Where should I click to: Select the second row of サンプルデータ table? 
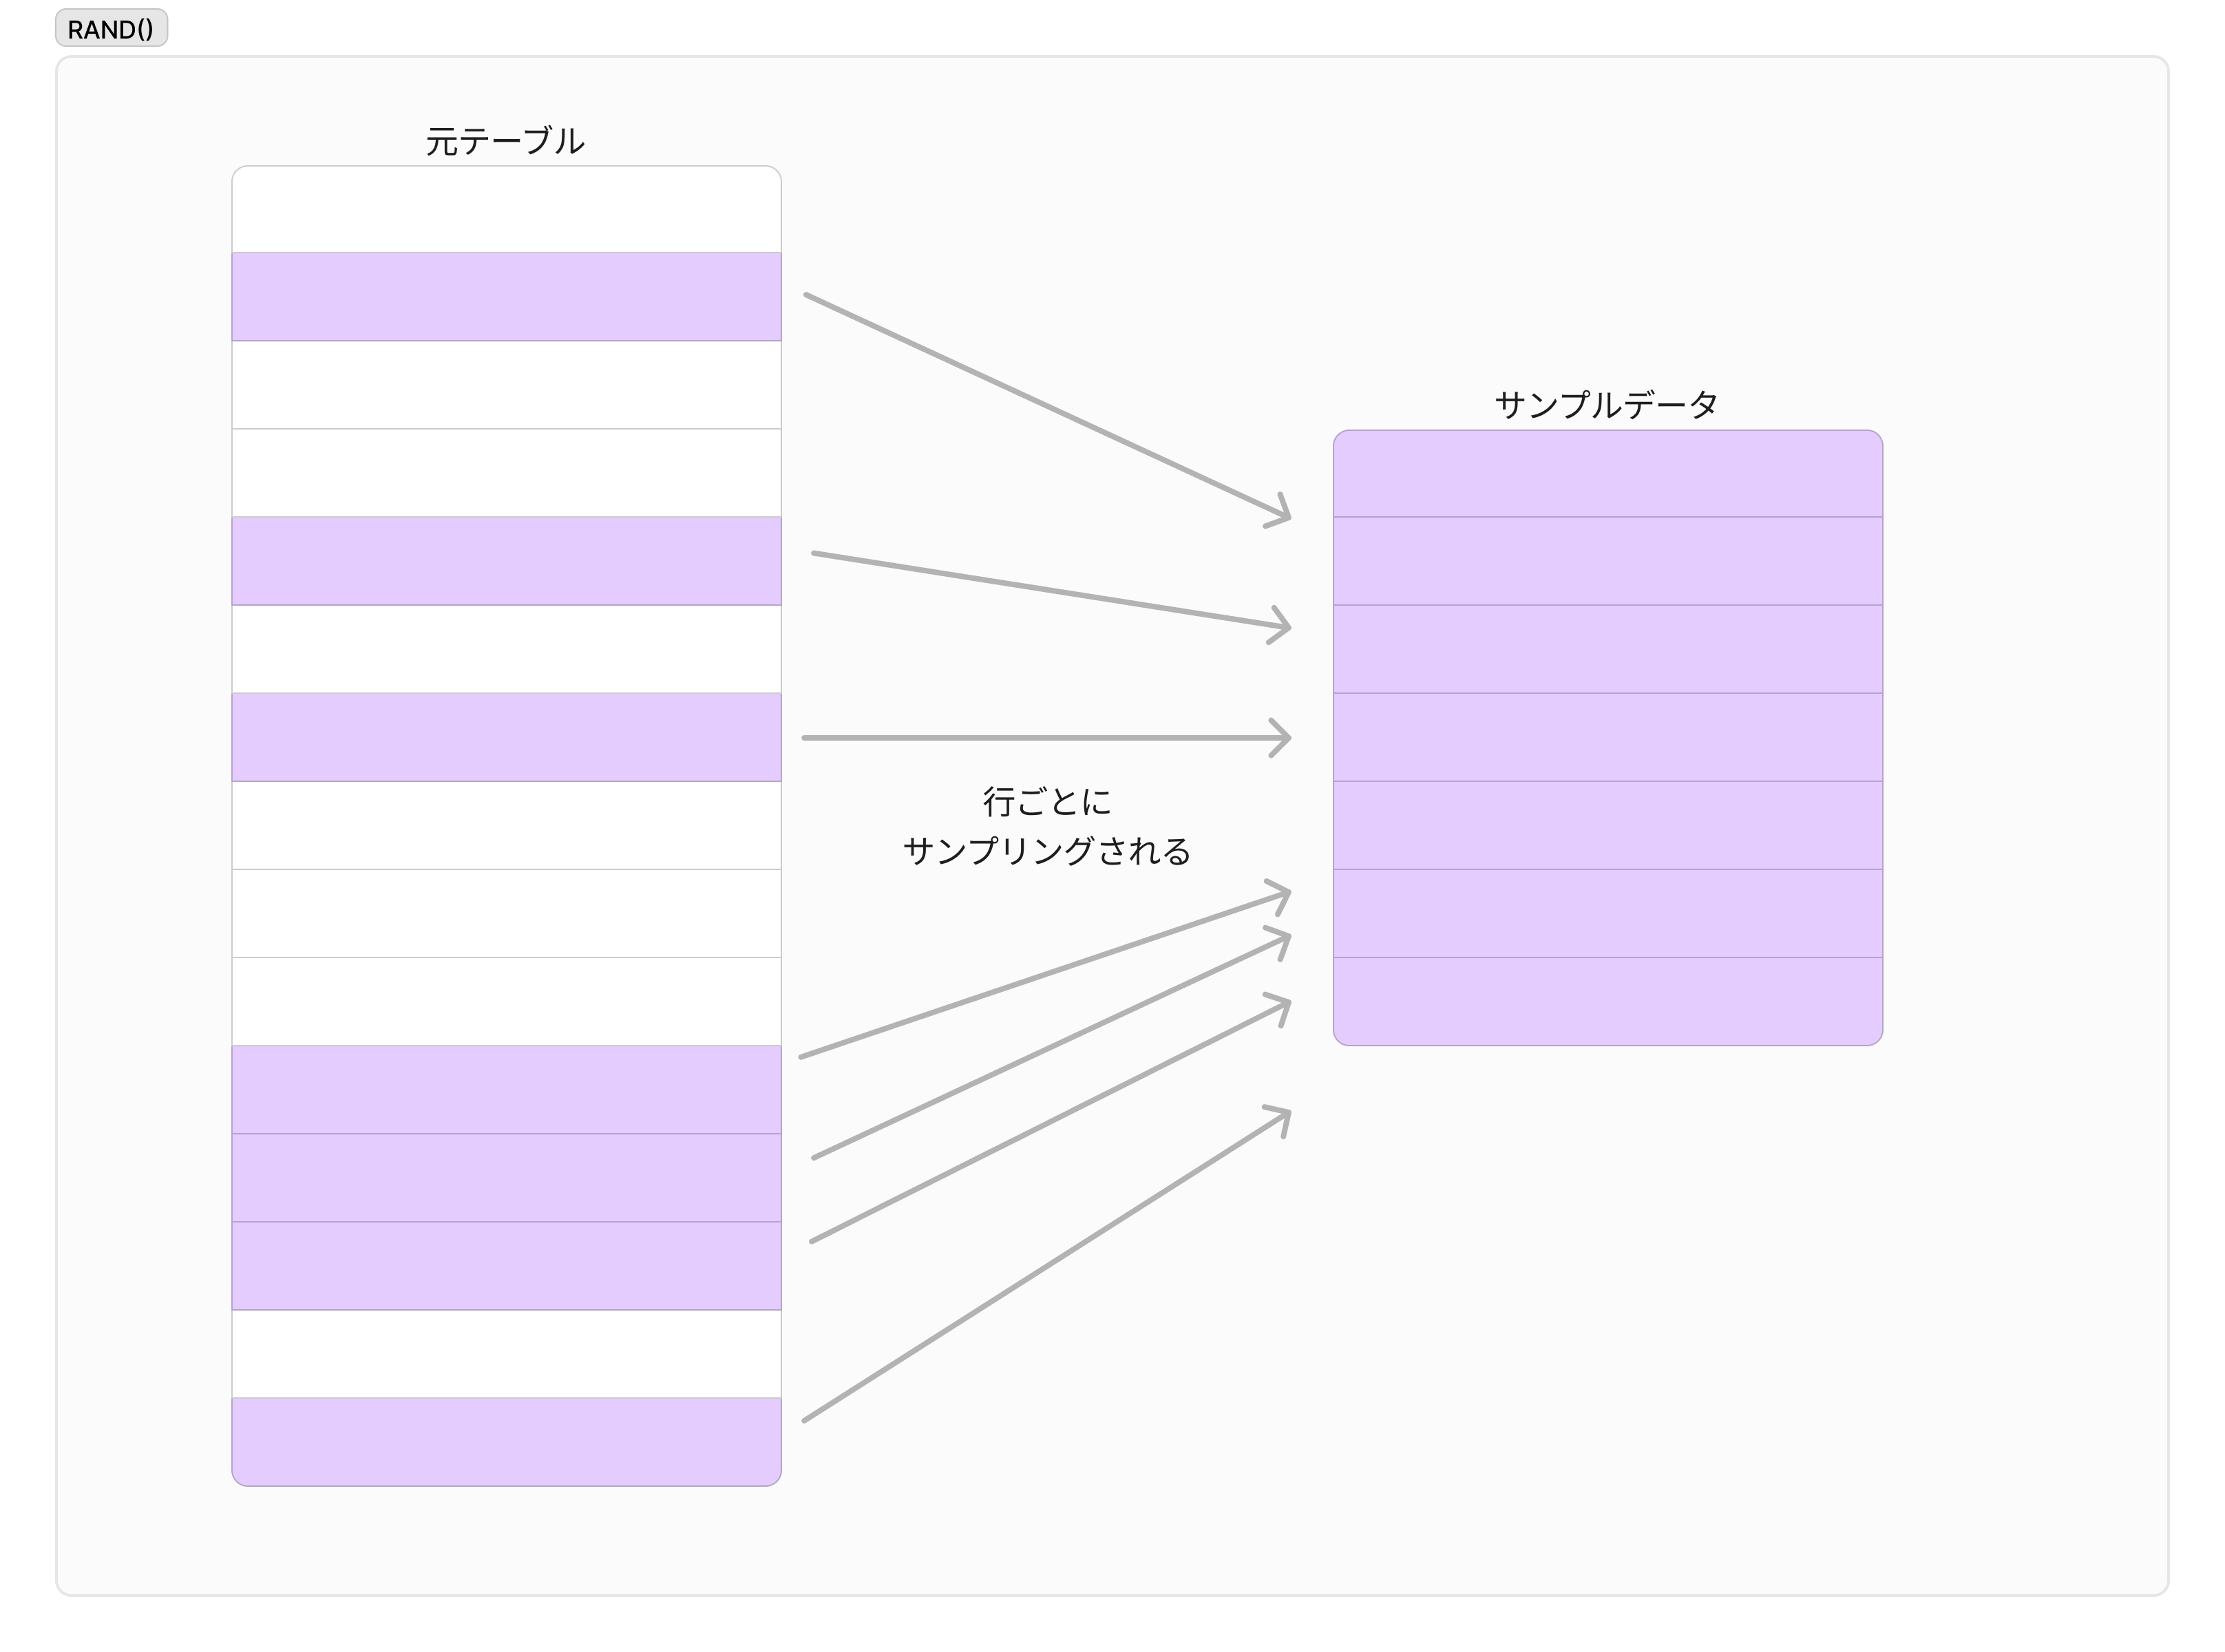tap(1607, 561)
